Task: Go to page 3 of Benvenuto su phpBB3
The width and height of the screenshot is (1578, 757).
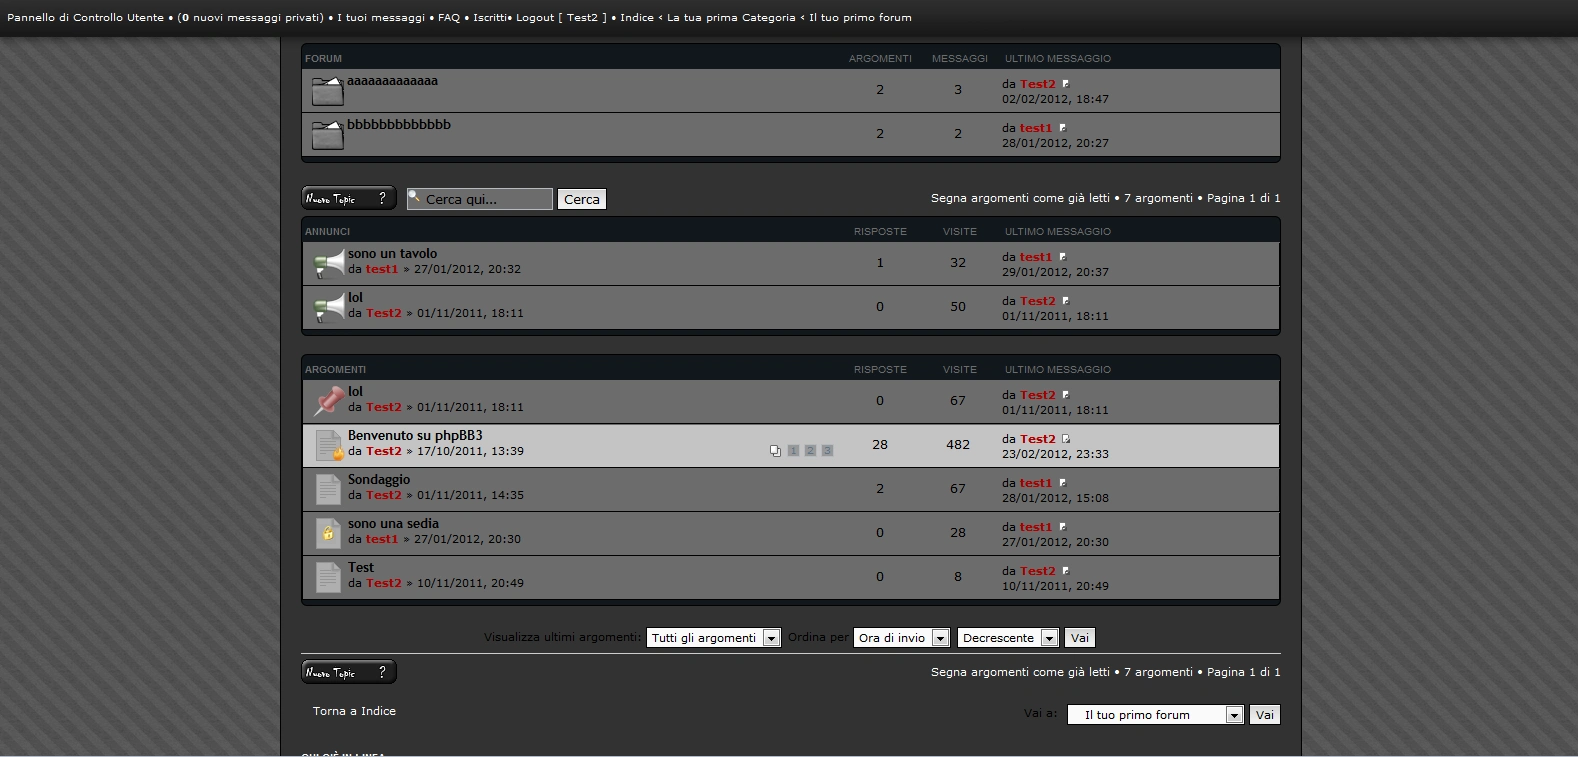Action: tap(827, 451)
